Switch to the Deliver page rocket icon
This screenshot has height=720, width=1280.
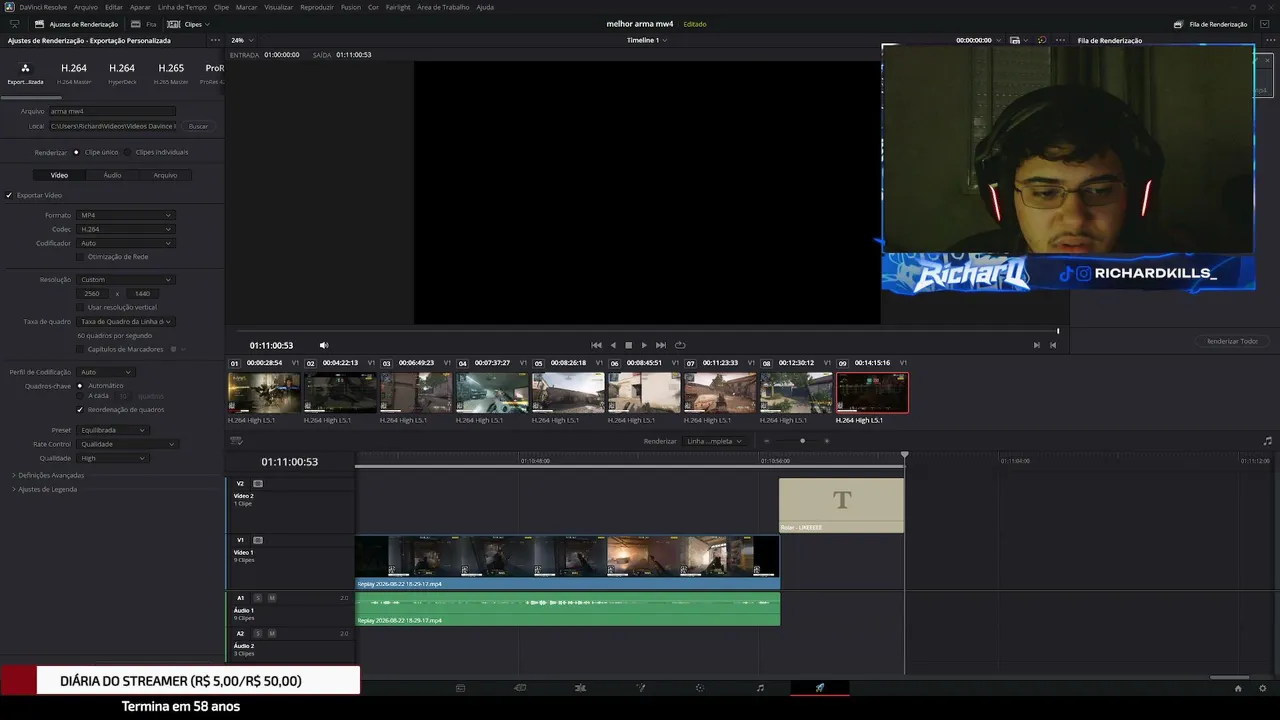pyautogui.click(x=820, y=688)
